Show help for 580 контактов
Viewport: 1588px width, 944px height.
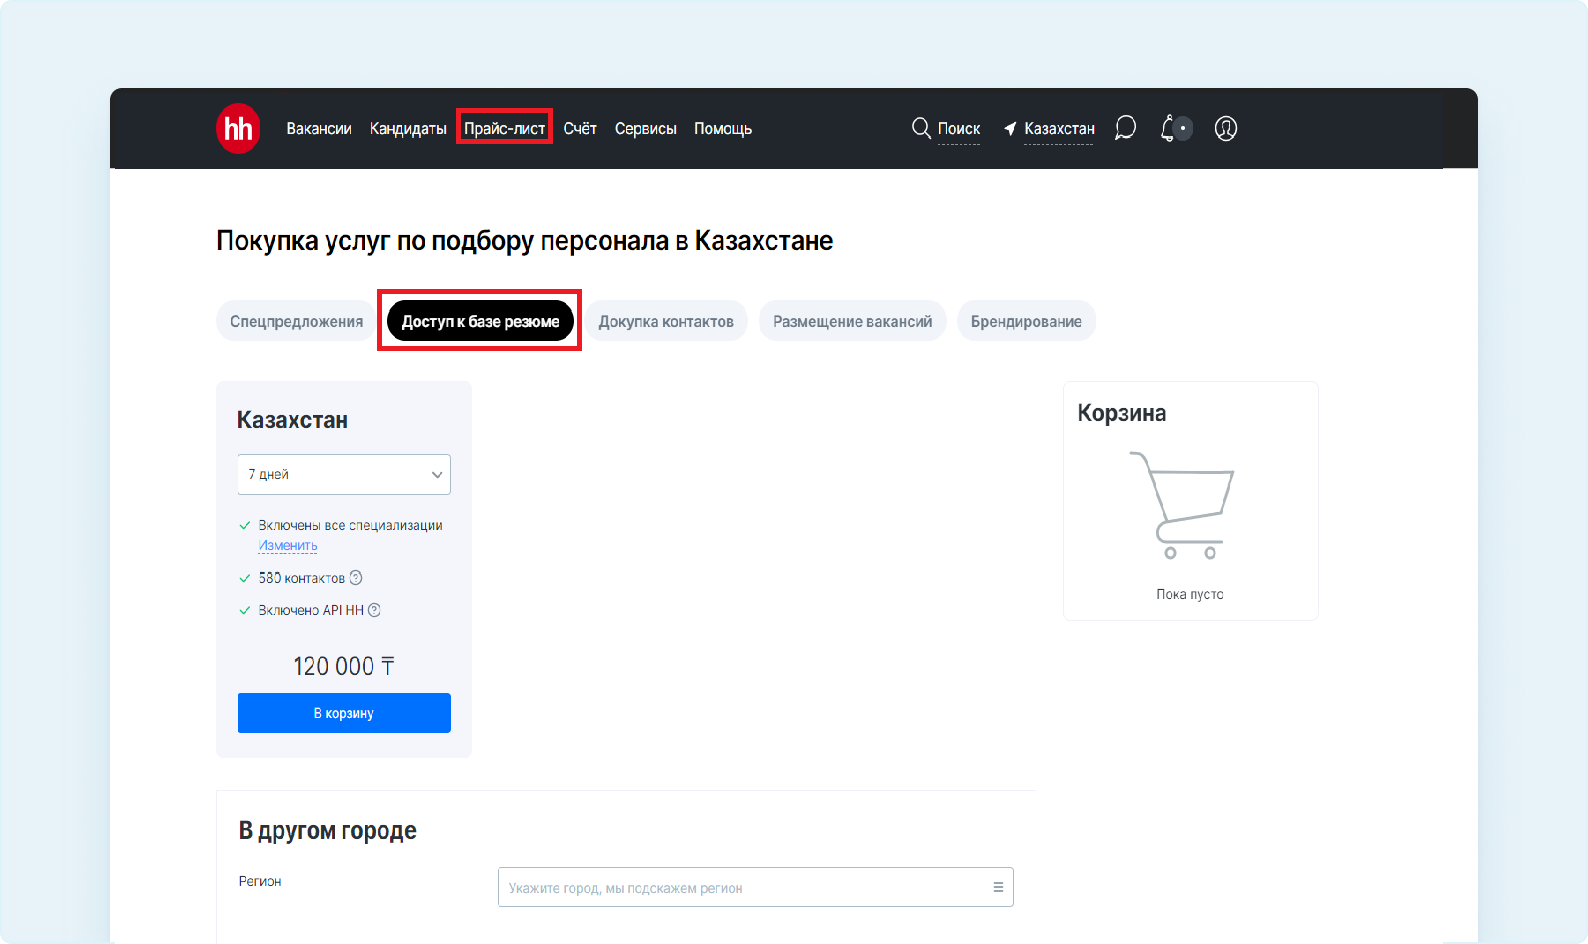coord(356,578)
